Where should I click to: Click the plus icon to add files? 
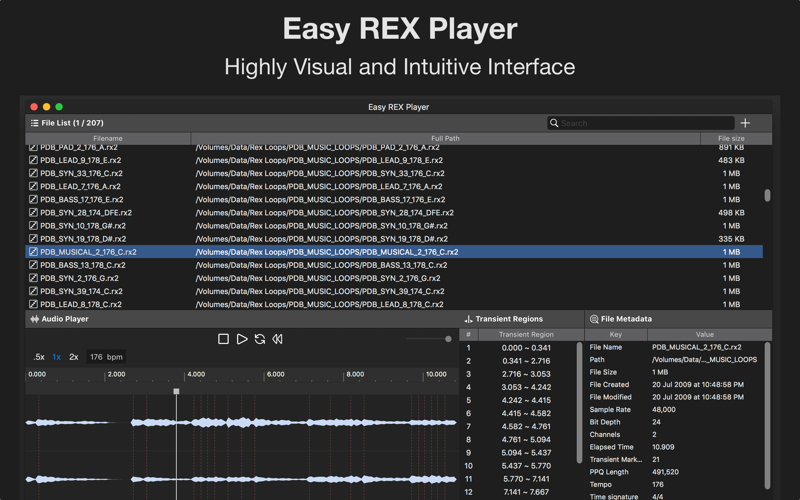pos(745,123)
